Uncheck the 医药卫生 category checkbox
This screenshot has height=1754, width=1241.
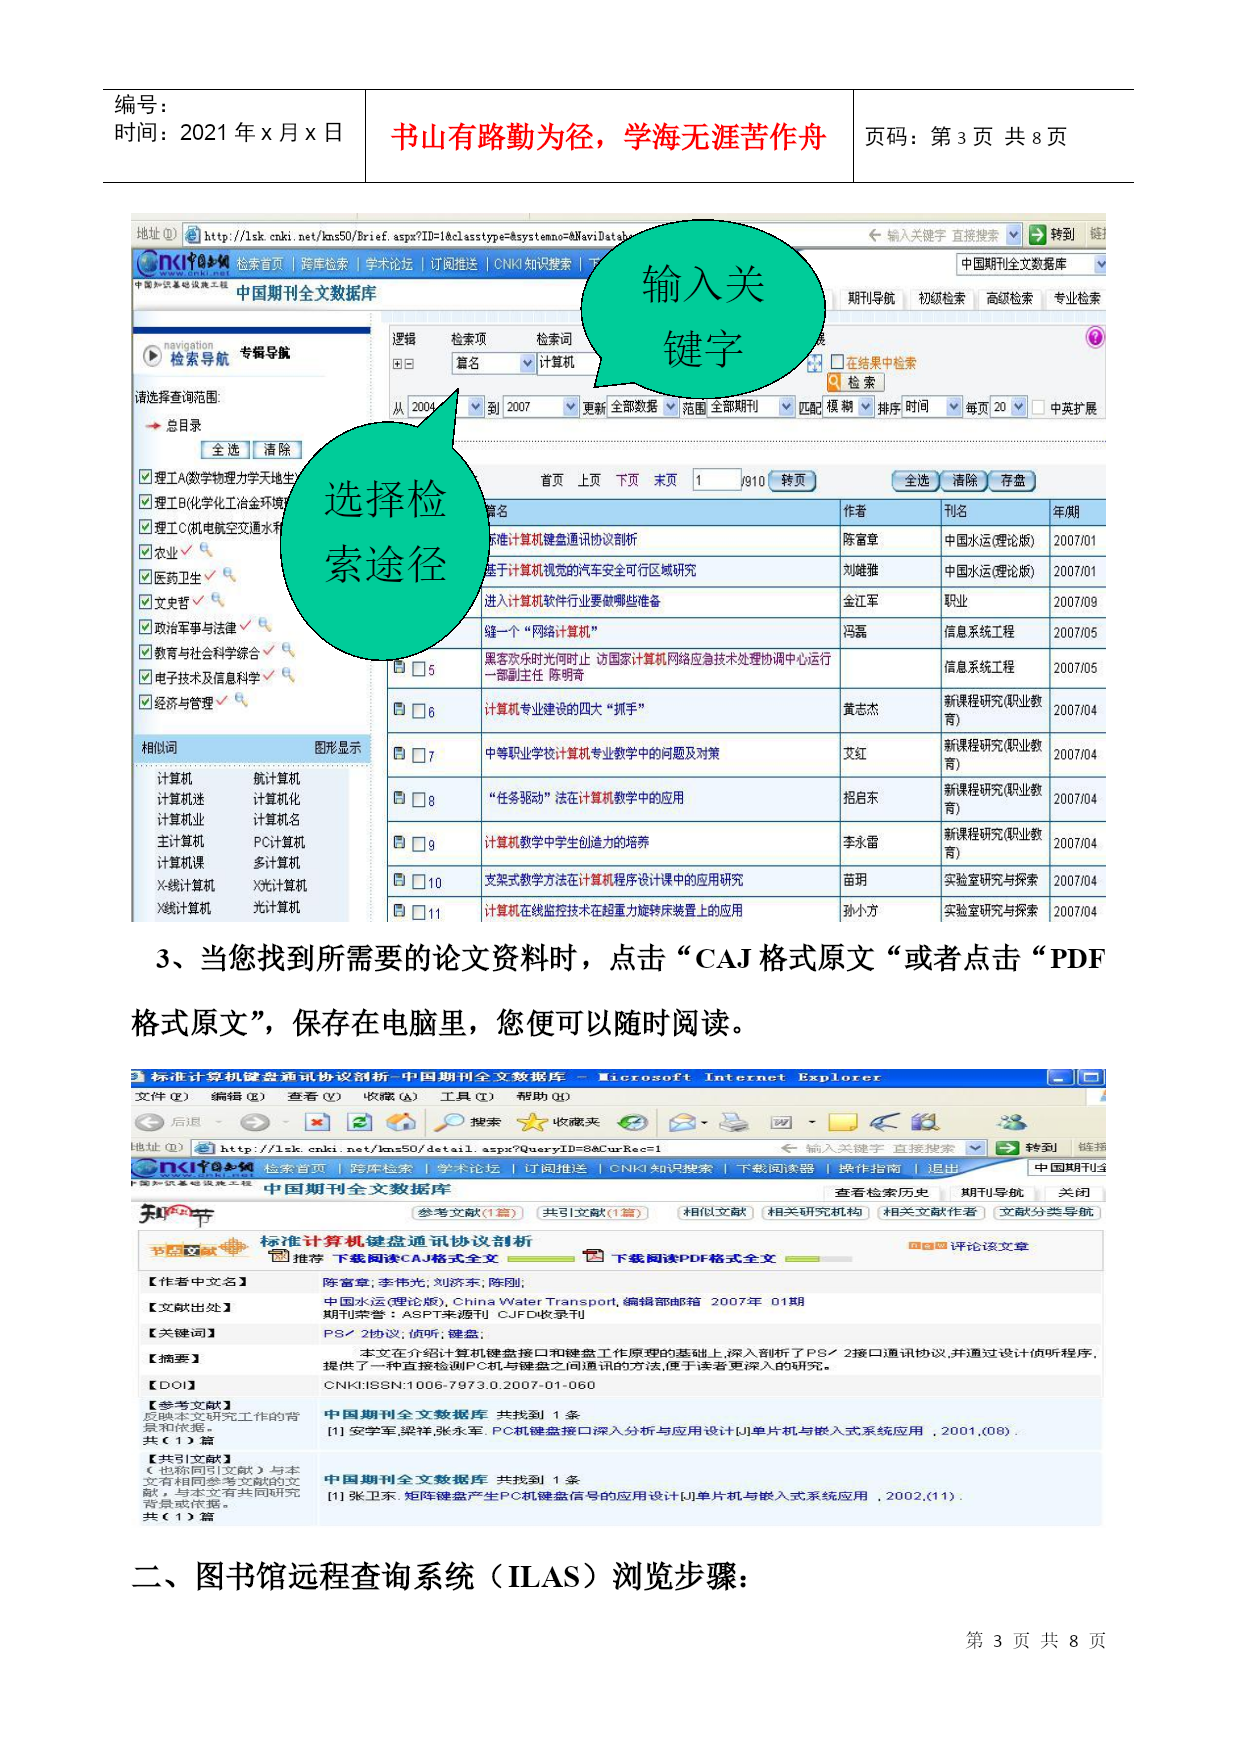[x=146, y=577]
